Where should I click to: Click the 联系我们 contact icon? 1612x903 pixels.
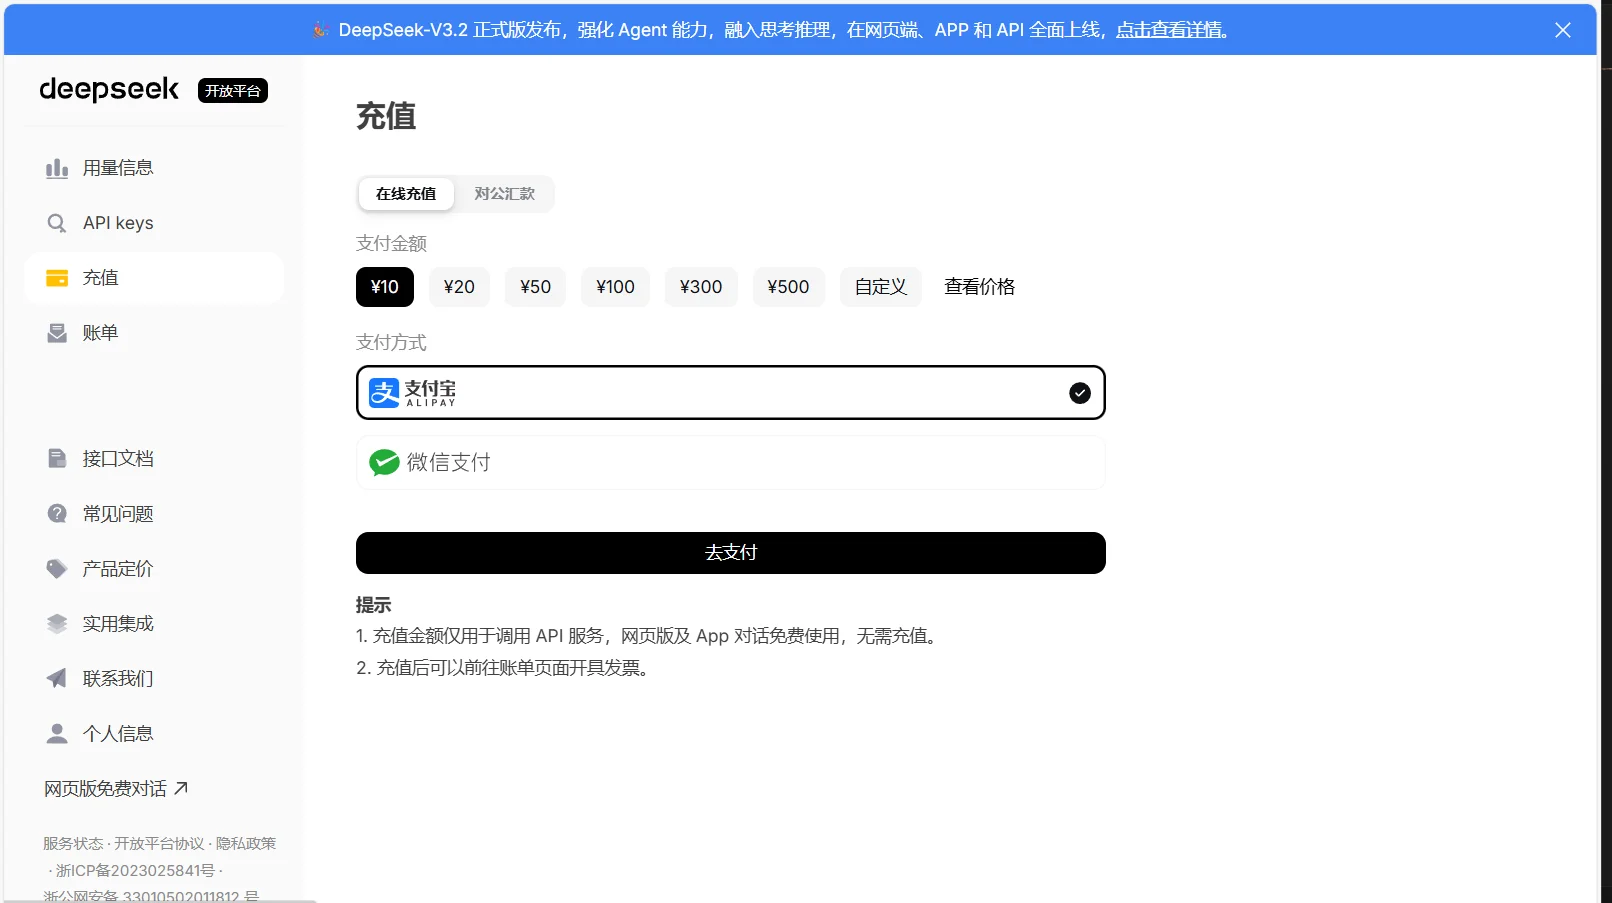[x=57, y=678]
